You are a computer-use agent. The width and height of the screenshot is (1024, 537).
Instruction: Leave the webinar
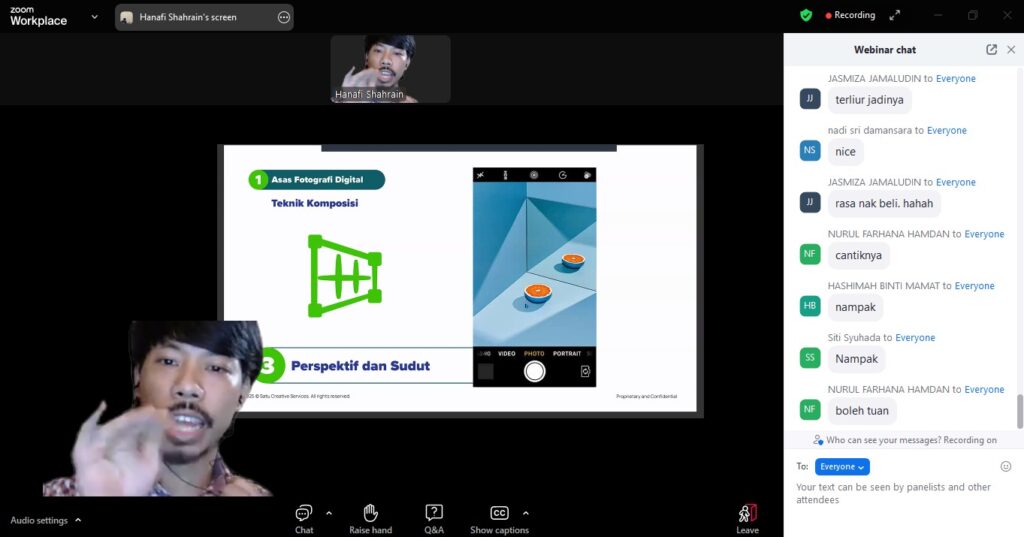coord(747,519)
